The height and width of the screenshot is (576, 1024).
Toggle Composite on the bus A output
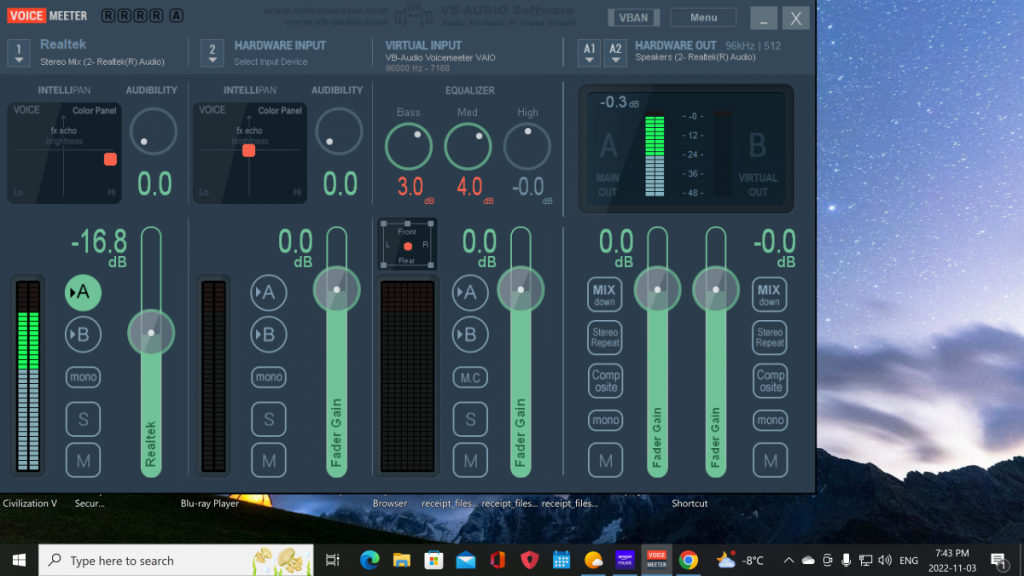[x=605, y=381]
